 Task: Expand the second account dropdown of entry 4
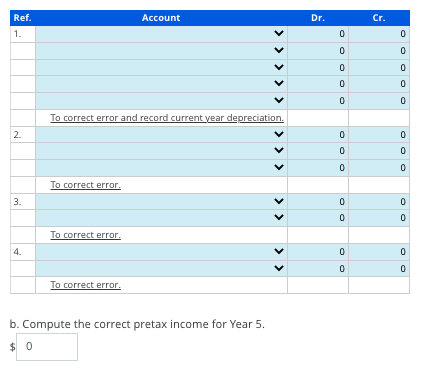[161, 269]
